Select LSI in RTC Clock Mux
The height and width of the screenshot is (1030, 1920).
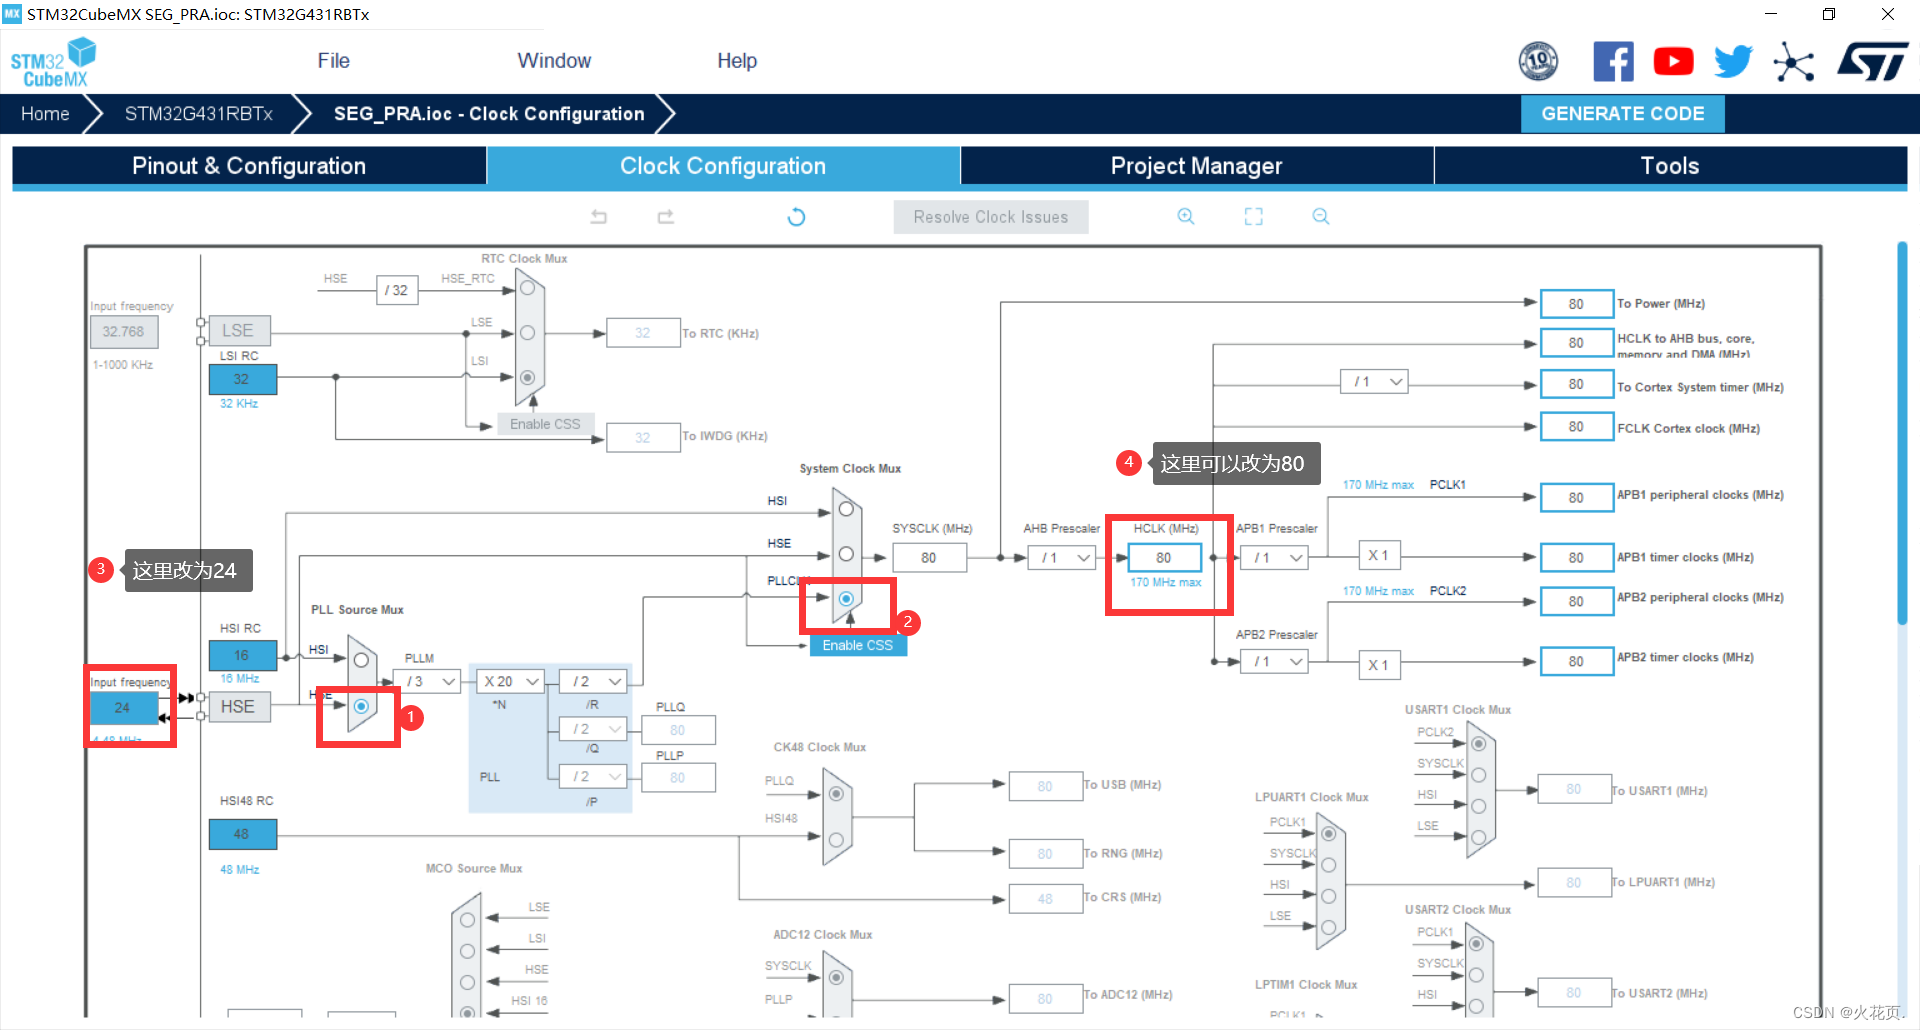(x=528, y=377)
